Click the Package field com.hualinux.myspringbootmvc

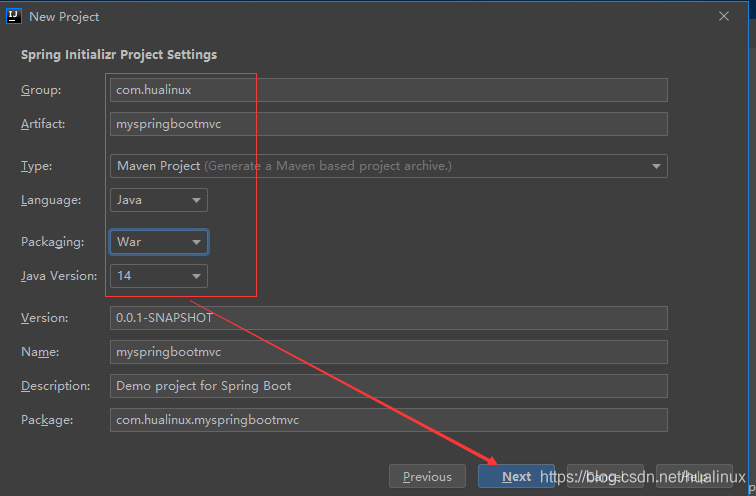(389, 420)
